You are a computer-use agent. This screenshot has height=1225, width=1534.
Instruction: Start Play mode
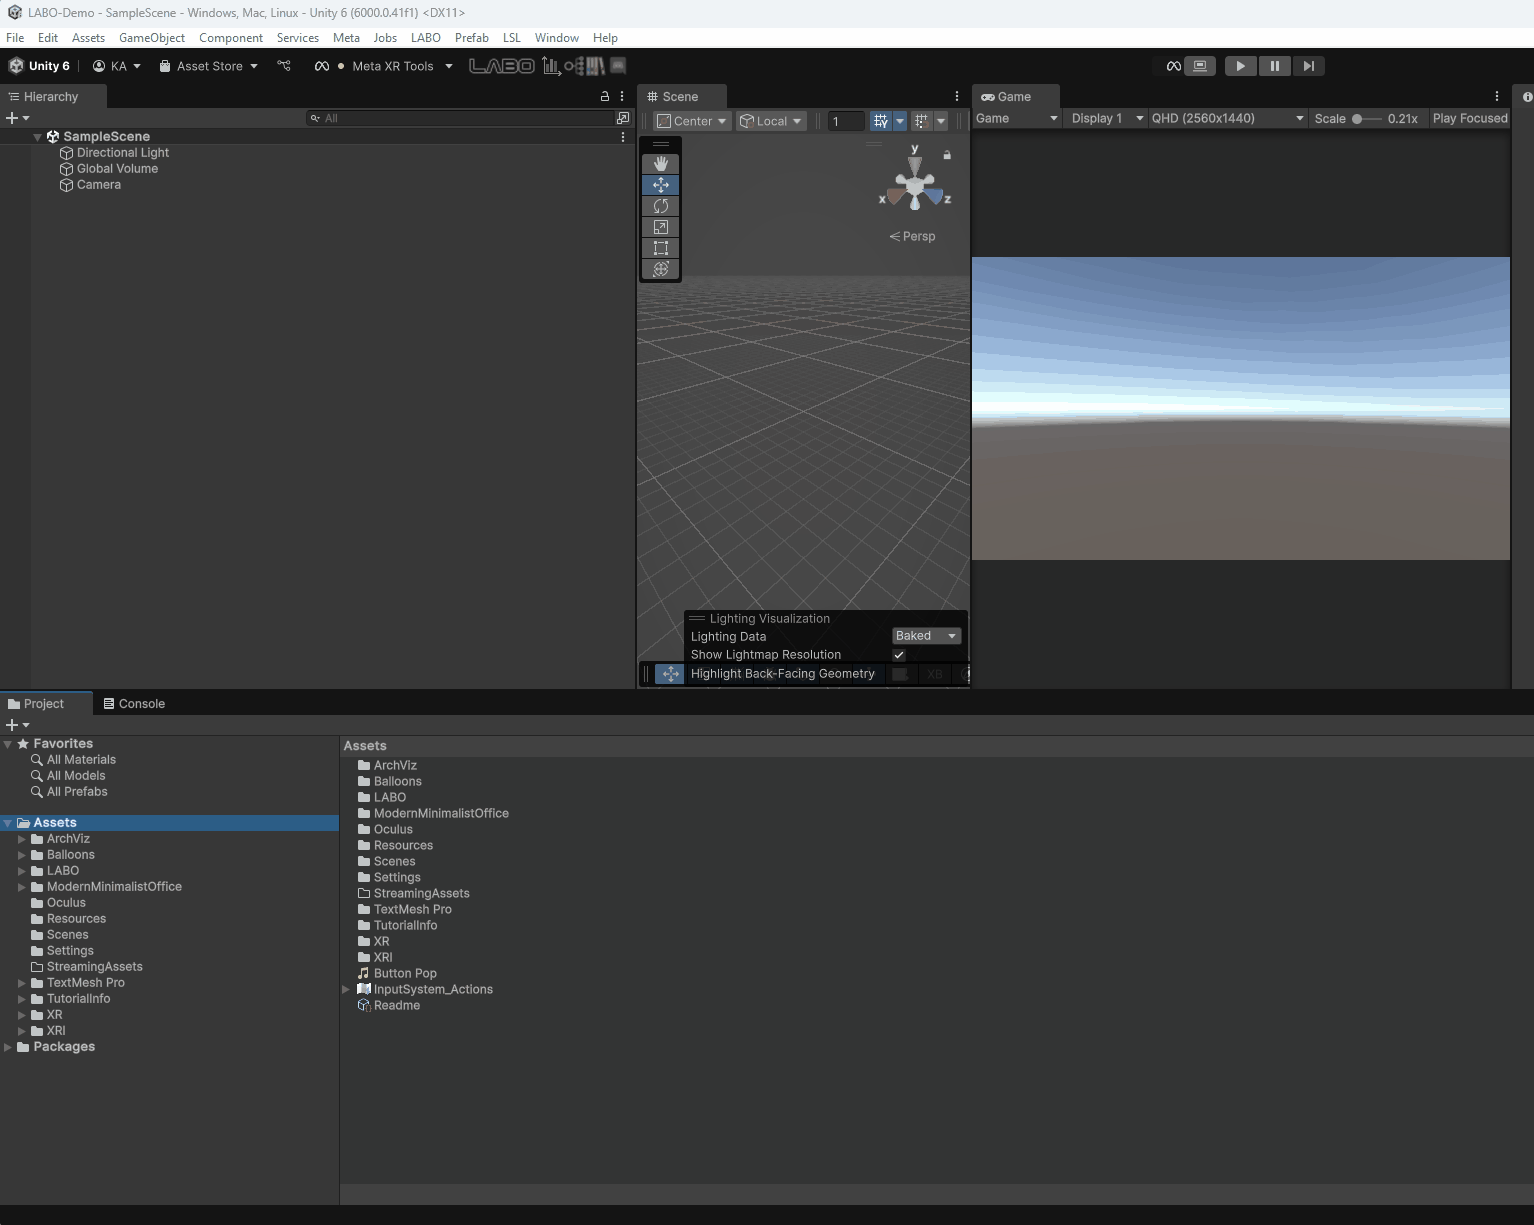[x=1240, y=66]
